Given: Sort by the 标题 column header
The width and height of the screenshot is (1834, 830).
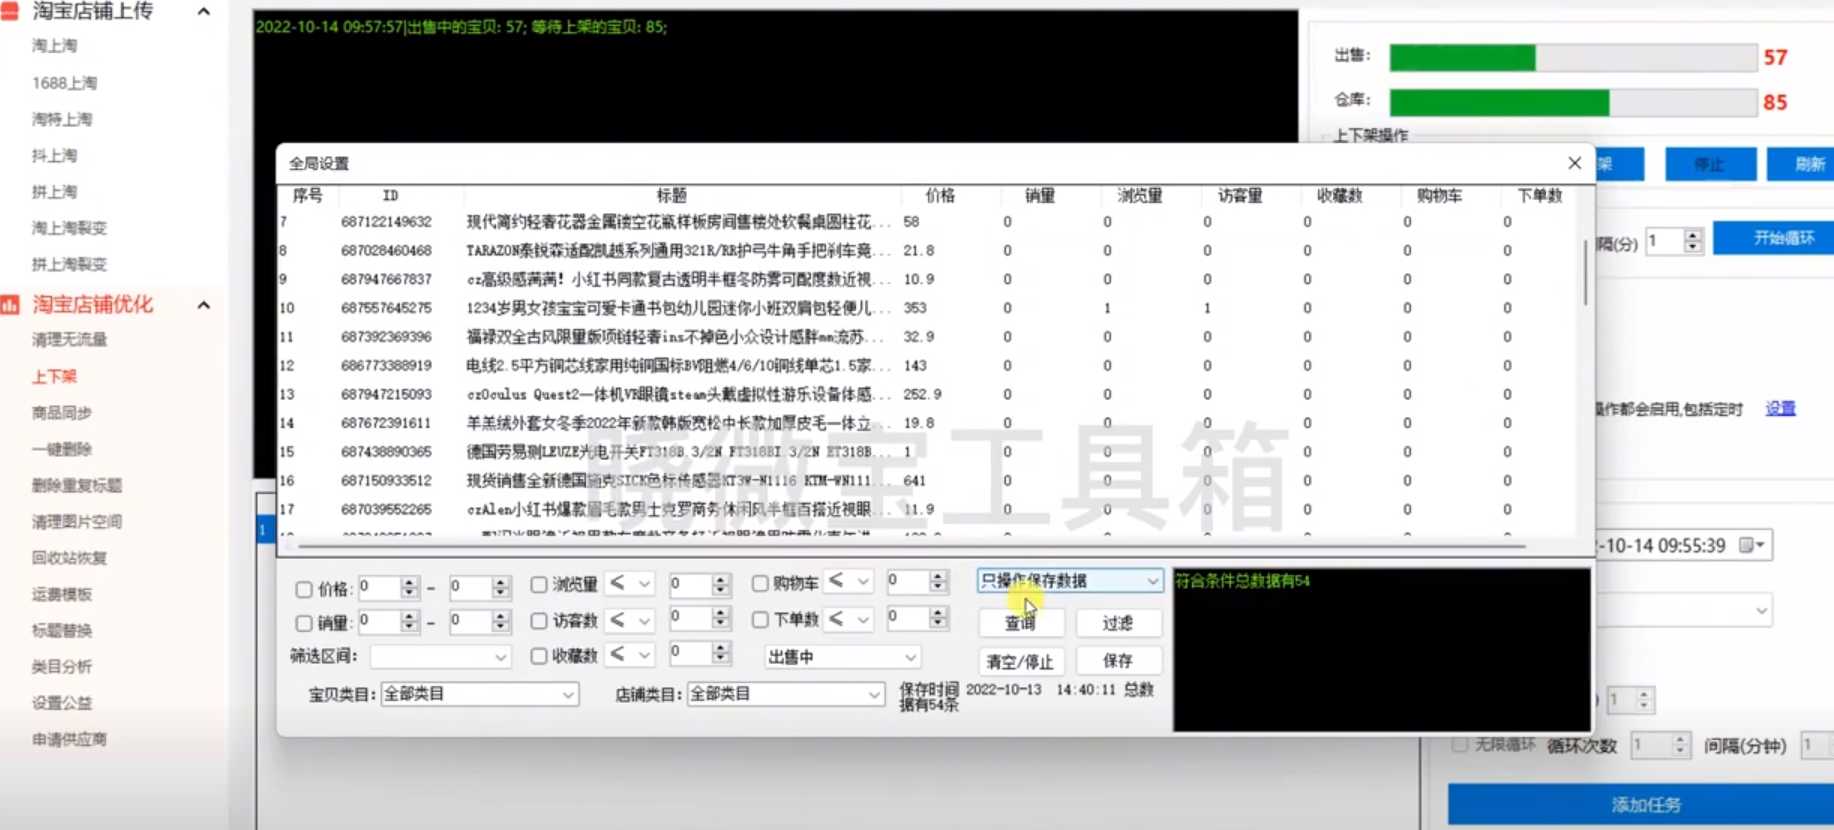Looking at the screenshot, I should click(x=671, y=195).
